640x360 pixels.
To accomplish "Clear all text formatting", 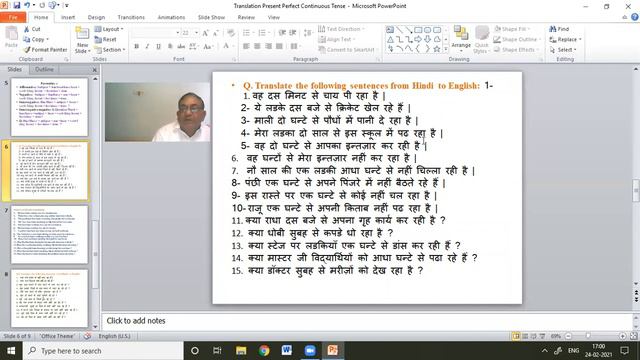I will tap(231, 33).
